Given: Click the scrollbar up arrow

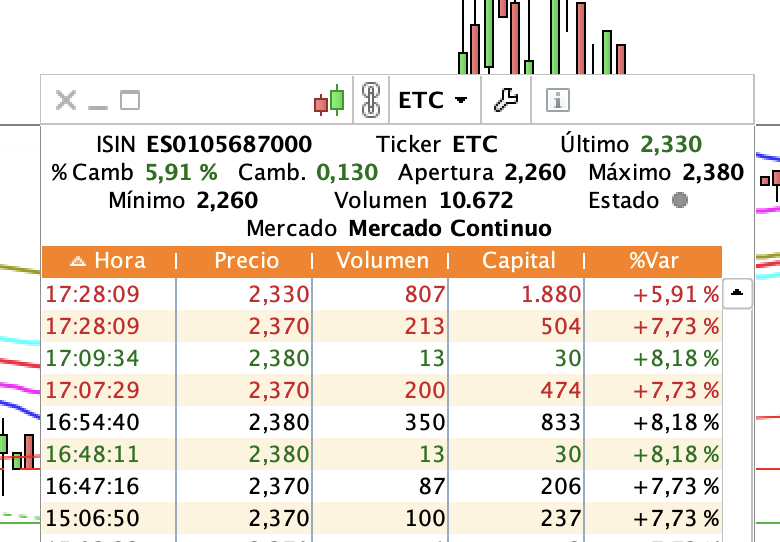Looking at the screenshot, I should 737,293.
